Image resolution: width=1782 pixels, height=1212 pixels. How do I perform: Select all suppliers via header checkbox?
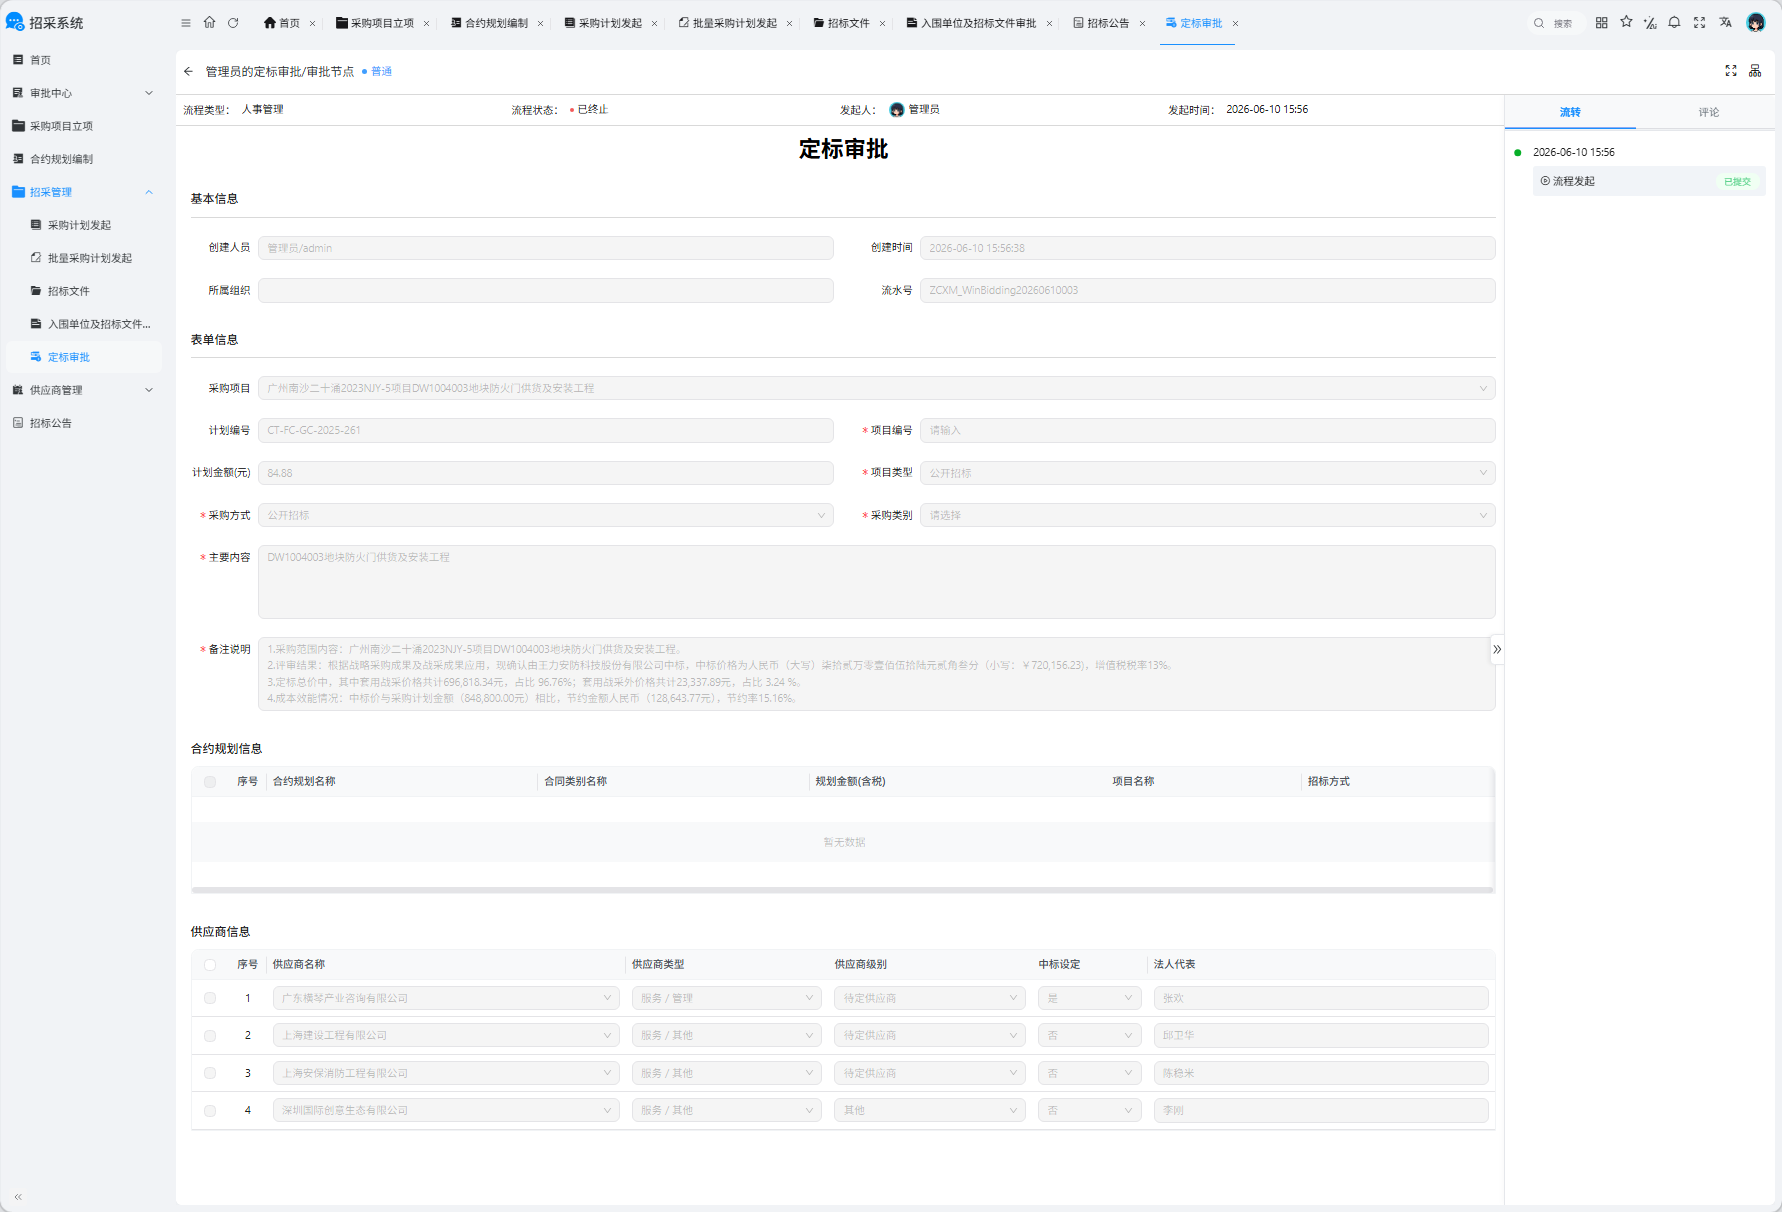click(x=210, y=965)
